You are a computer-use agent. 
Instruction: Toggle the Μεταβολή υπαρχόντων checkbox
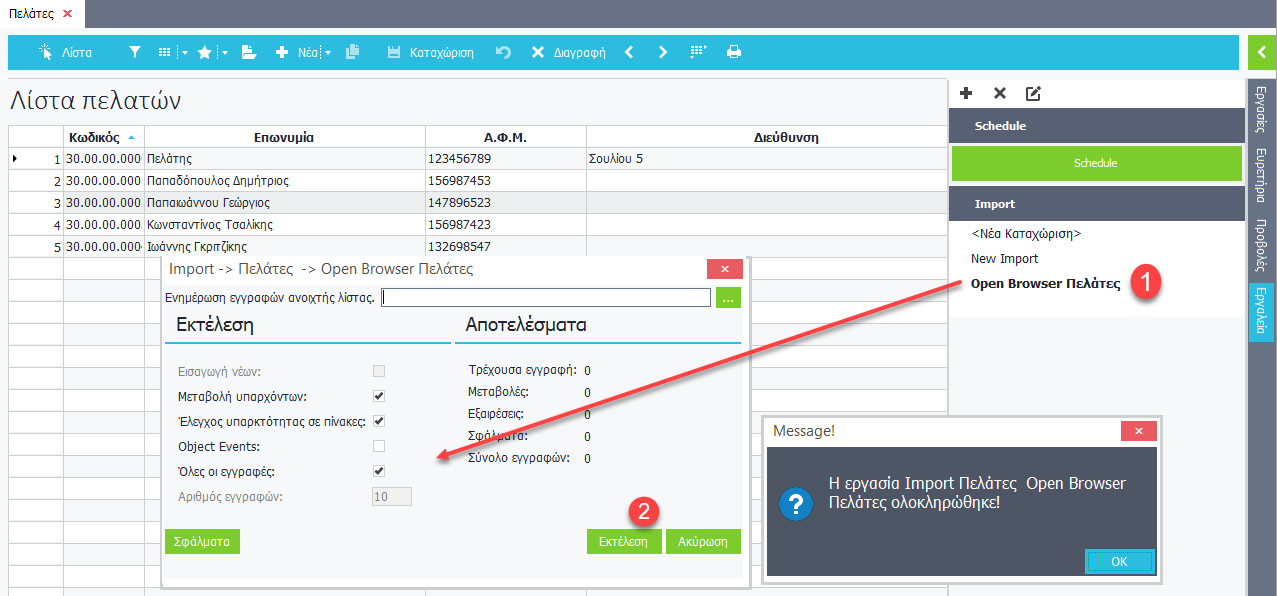tap(379, 396)
